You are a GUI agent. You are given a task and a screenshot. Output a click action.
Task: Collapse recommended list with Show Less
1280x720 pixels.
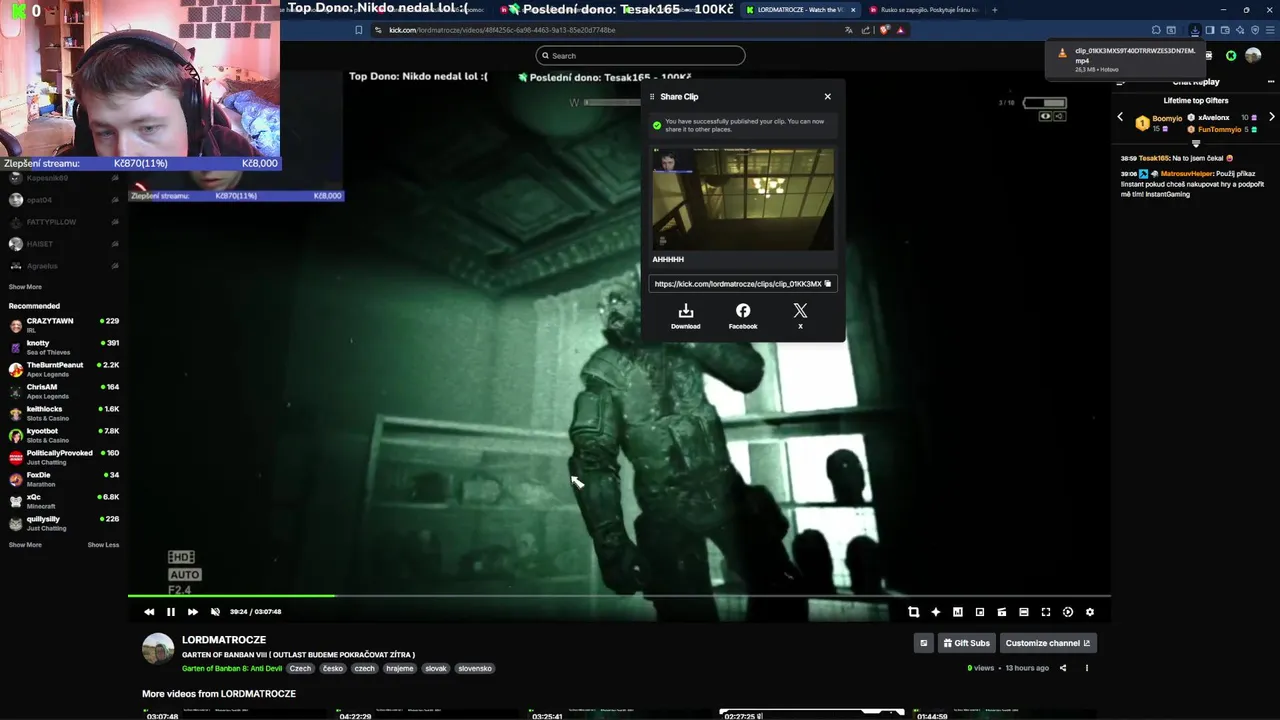[103, 545]
